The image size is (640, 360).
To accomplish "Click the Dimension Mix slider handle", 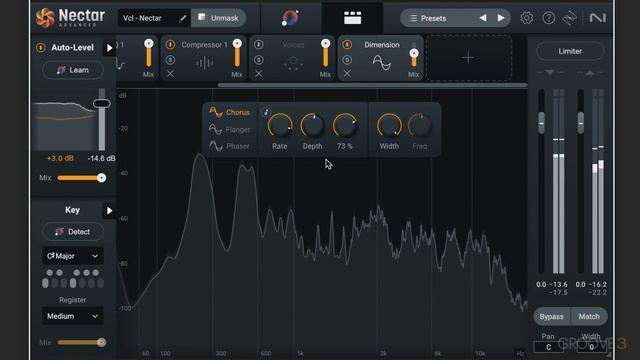I will pos(413,53).
